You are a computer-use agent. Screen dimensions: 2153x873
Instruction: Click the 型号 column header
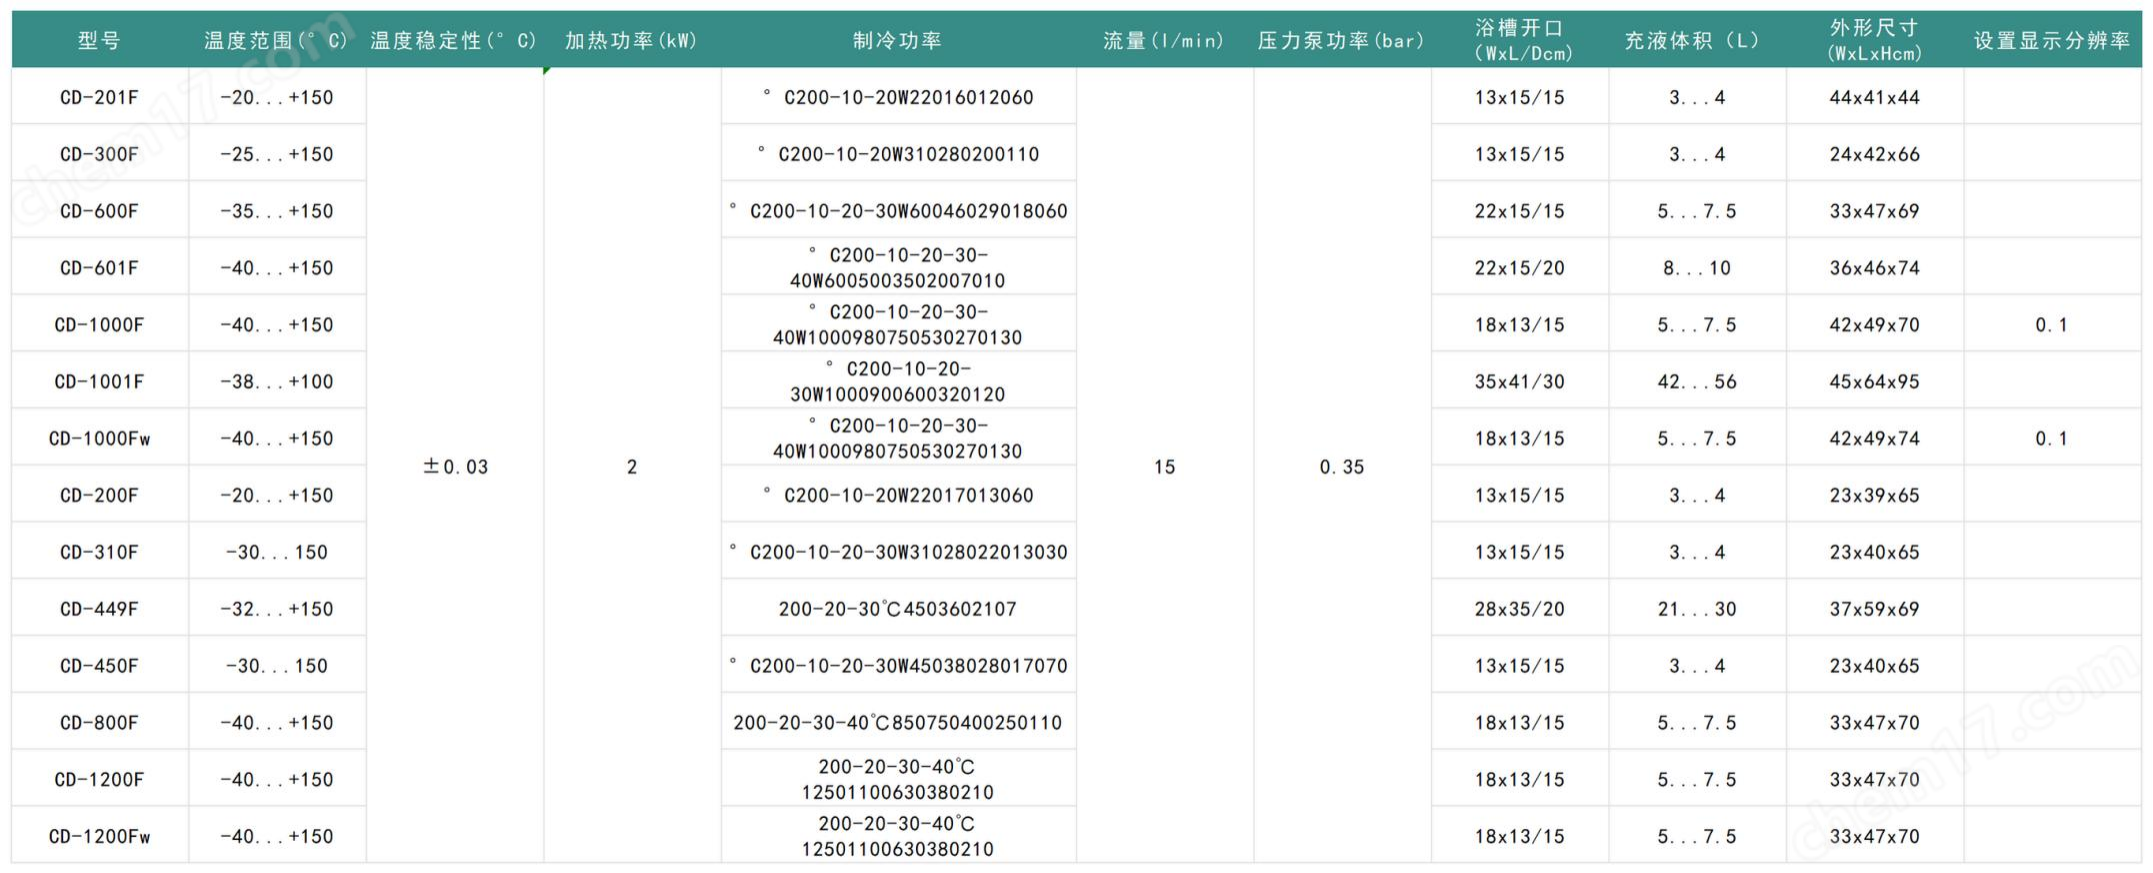[x=99, y=41]
